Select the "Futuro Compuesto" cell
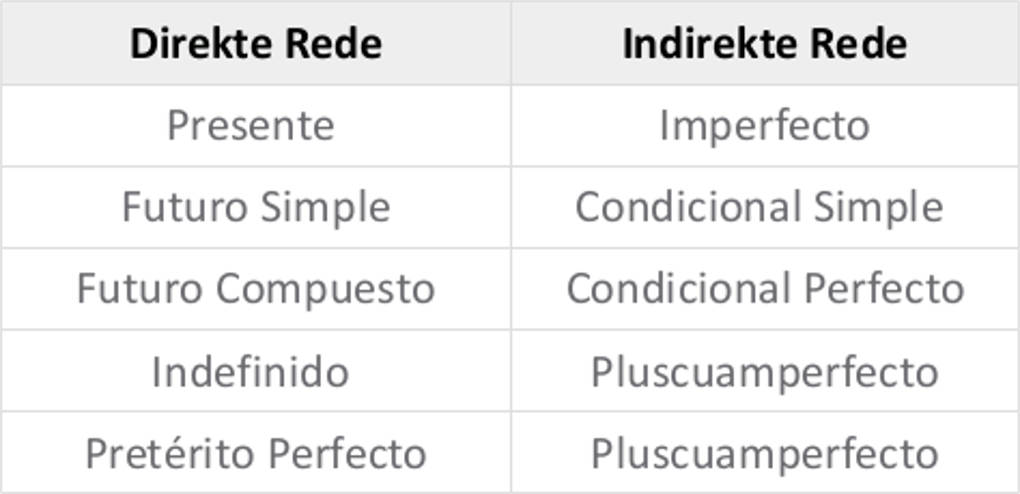The height and width of the screenshot is (494, 1020). tap(256, 290)
